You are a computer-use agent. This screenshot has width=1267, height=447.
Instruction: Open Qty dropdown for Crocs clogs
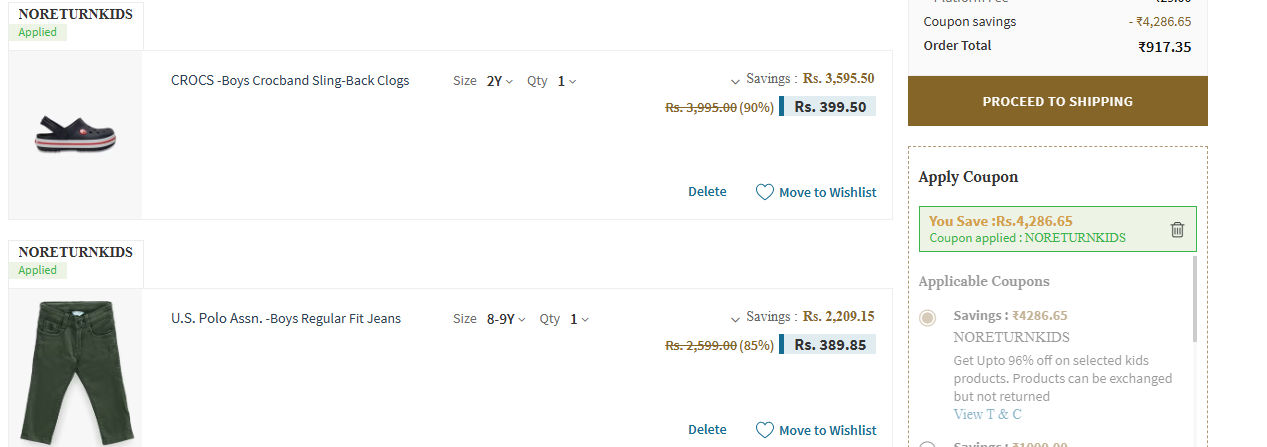tap(567, 81)
